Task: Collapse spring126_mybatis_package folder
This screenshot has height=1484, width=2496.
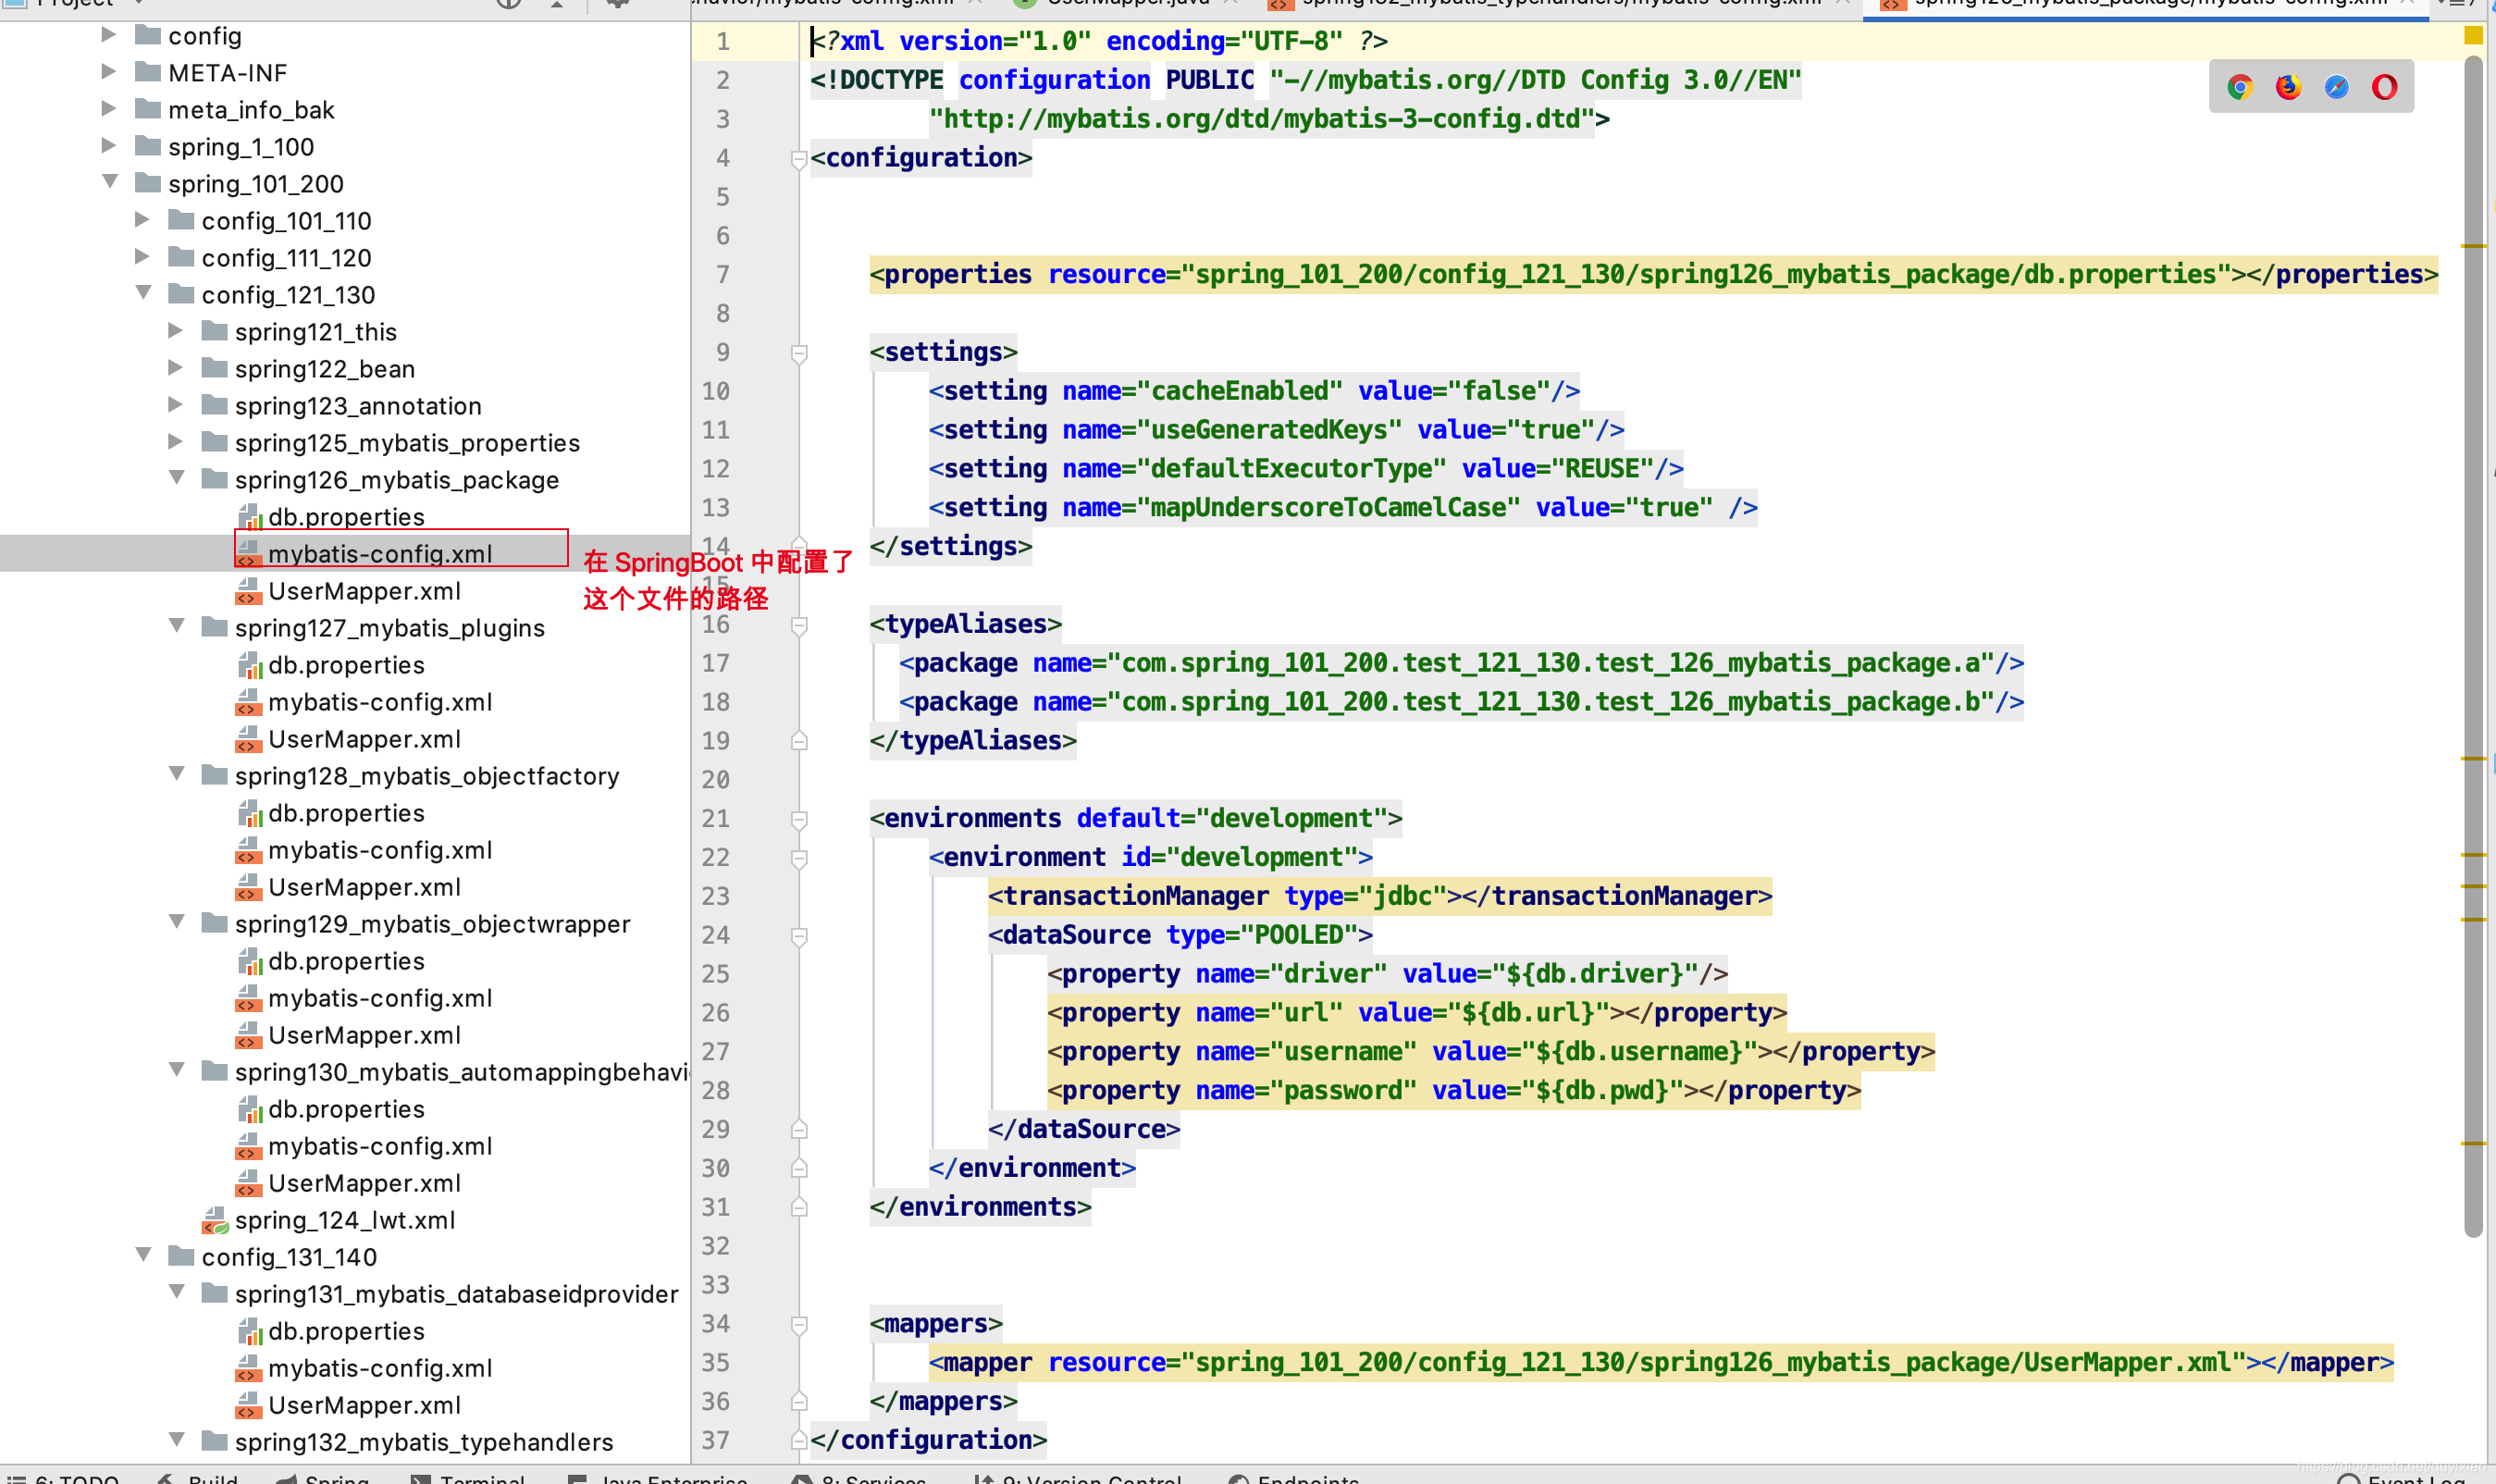Action: click(x=177, y=478)
